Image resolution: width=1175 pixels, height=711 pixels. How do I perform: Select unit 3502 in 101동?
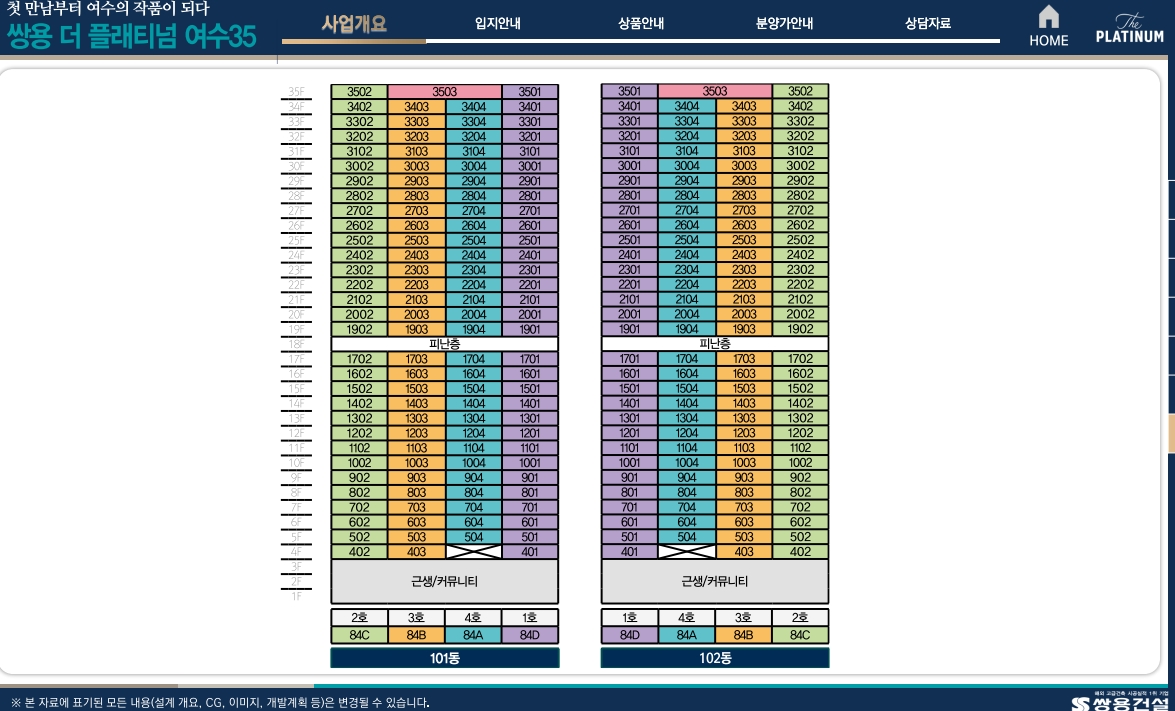[360, 91]
